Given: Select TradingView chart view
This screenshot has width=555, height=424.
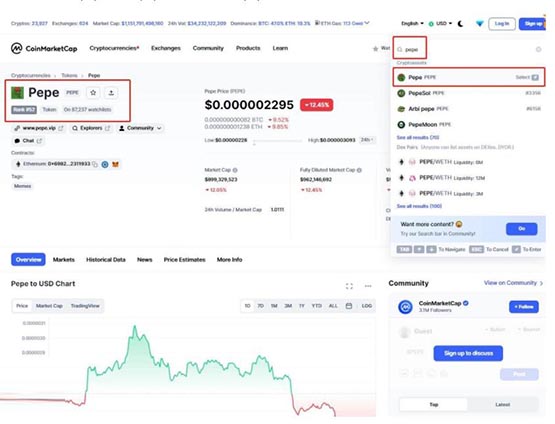Looking at the screenshot, I should click(x=85, y=306).
